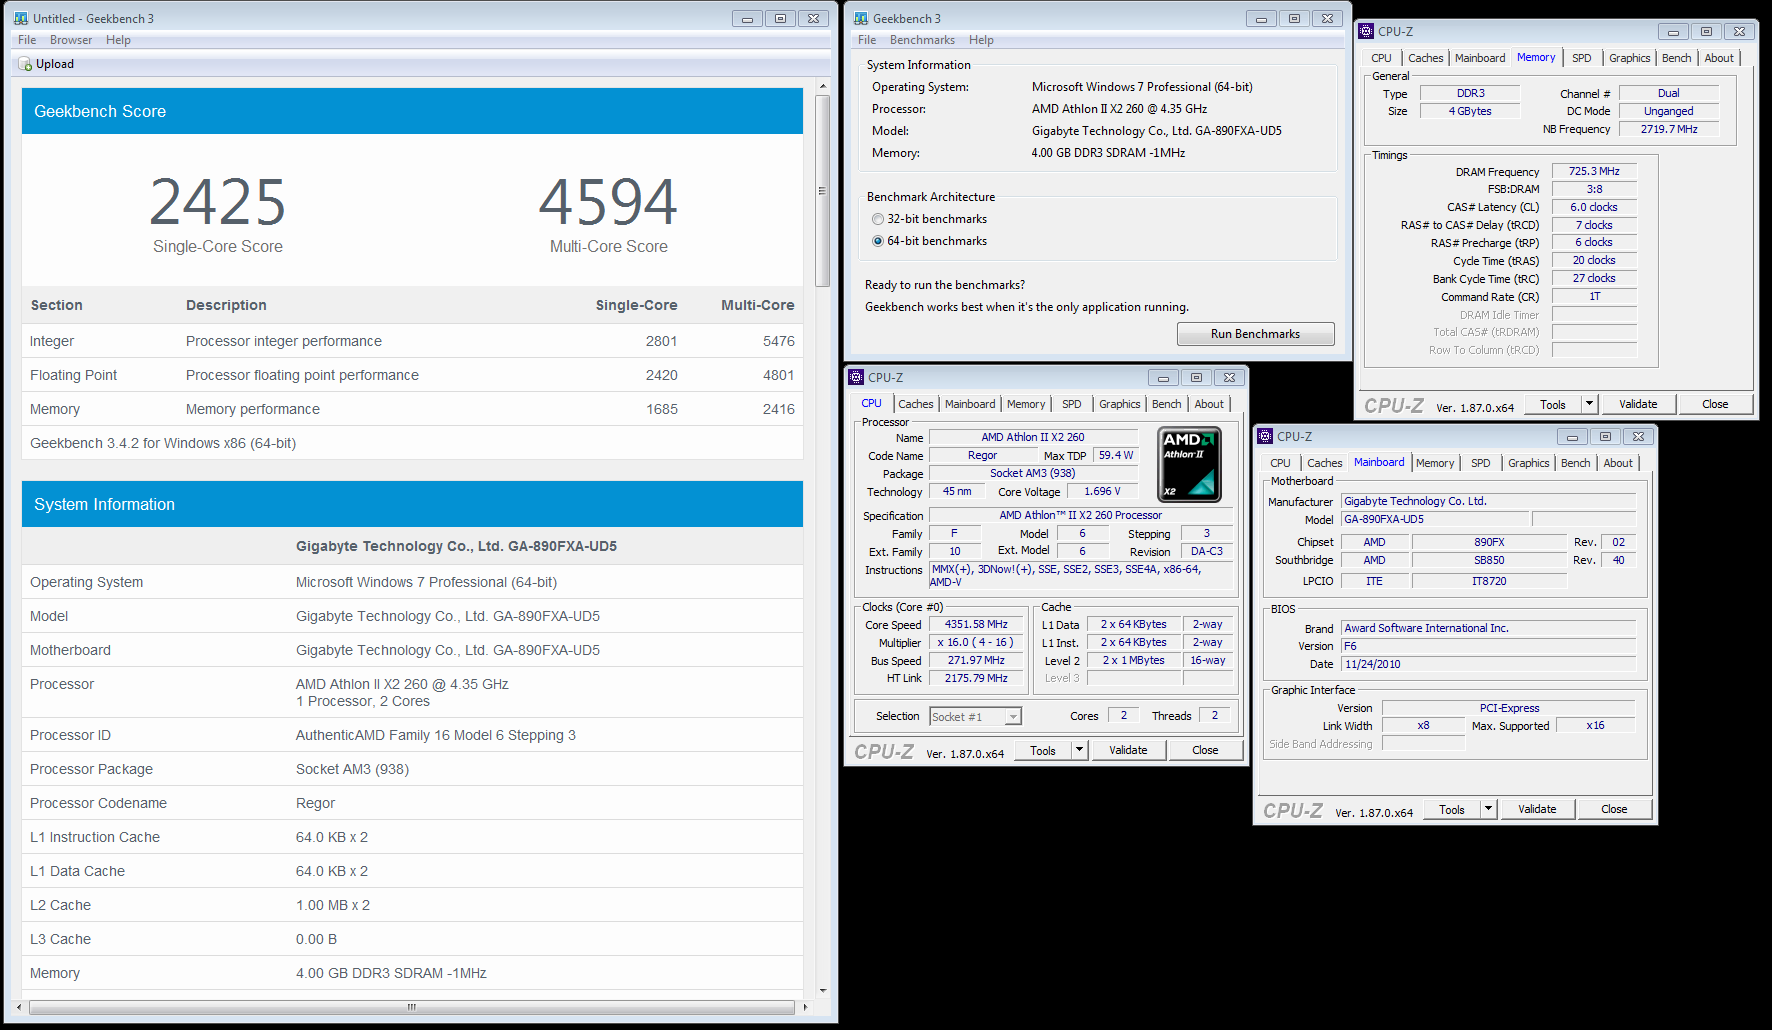Click Validate in CPU-Z Memory window
Screen dimensions: 1772x1030
(1637, 404)
